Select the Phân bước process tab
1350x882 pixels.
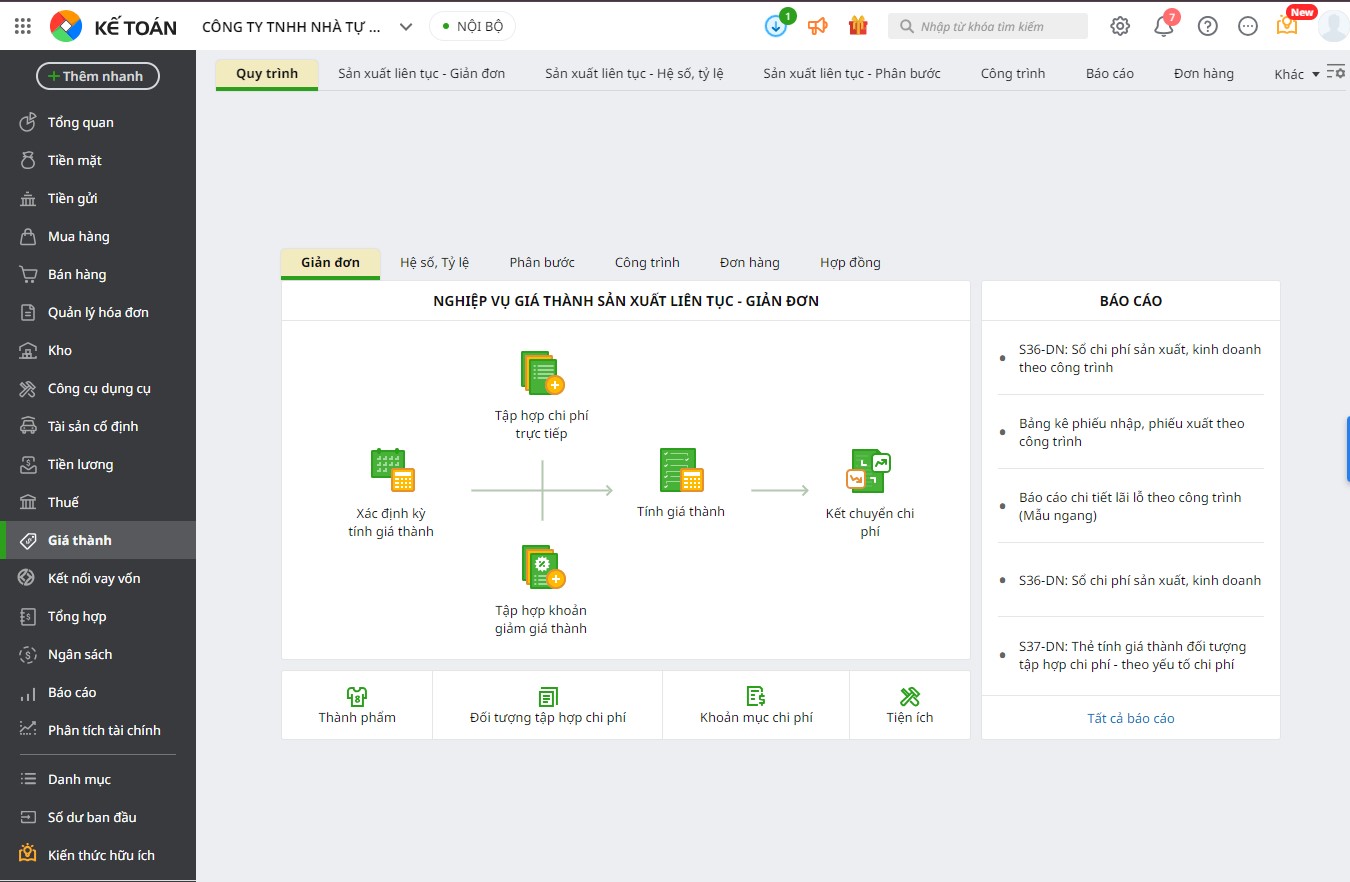click(542, 262)
